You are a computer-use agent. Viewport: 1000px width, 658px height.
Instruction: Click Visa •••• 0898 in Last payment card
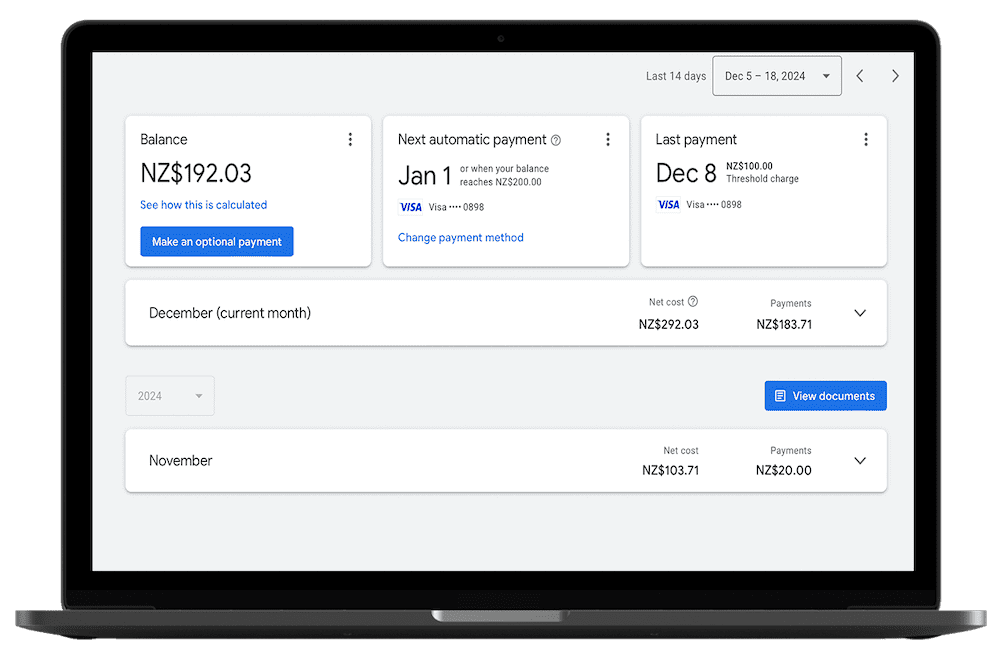tap(714, 205)
